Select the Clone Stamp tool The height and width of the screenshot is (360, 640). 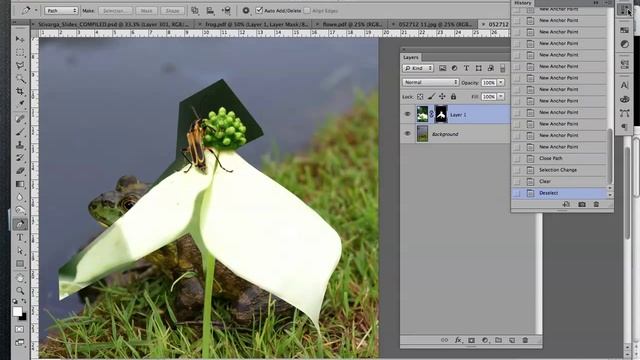click(x=20, y=145)
